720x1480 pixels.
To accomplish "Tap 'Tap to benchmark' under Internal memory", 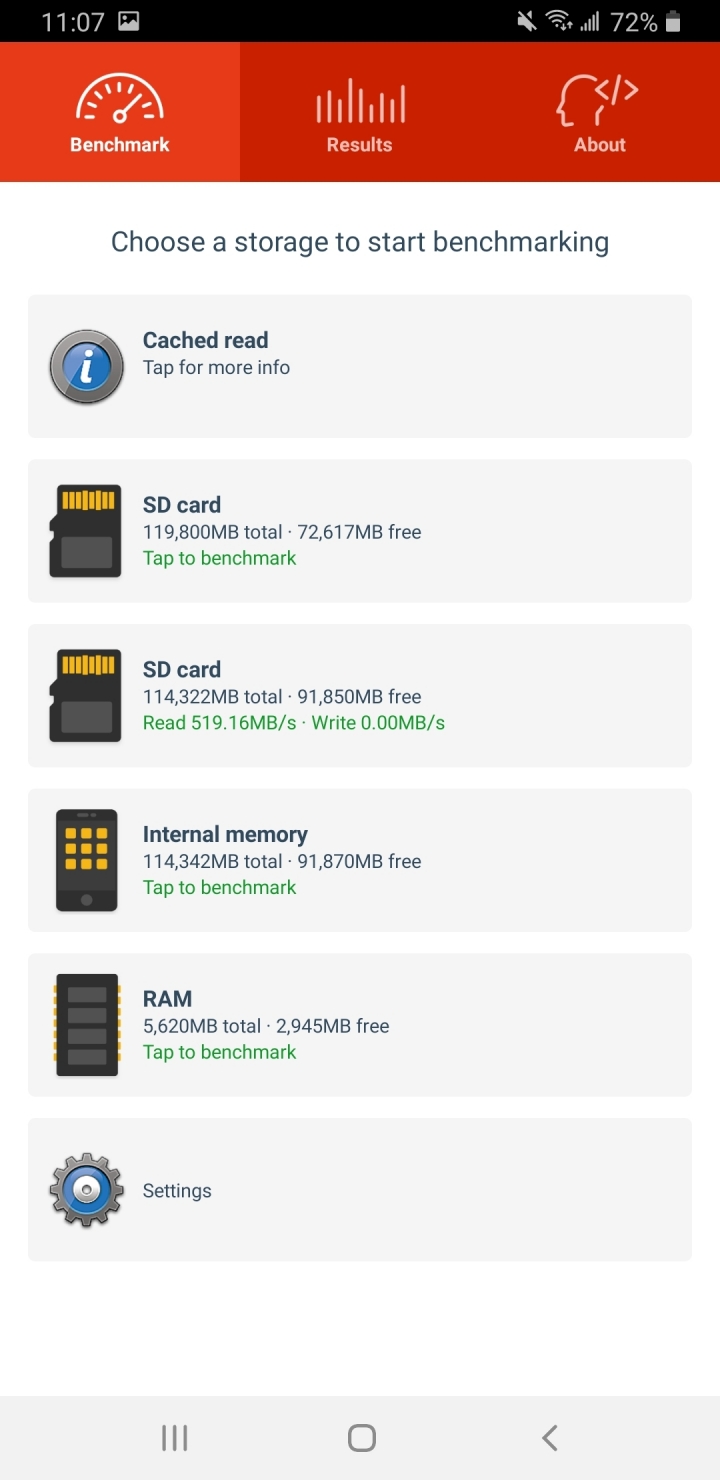I will 220,887.
